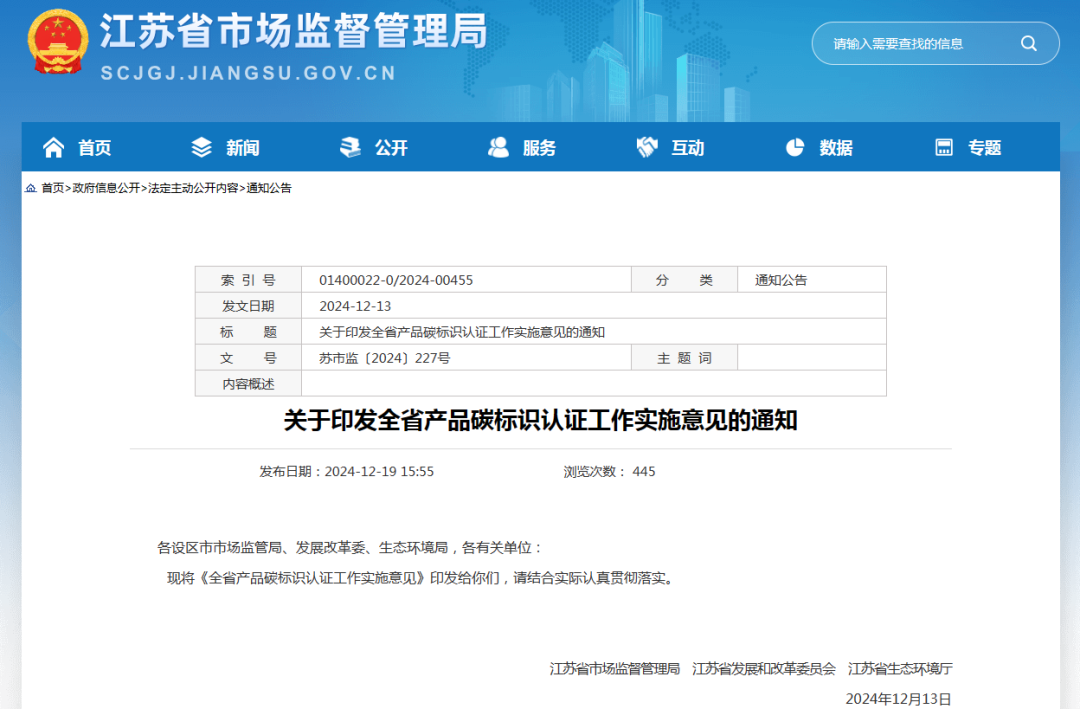Click the magnifier icon to search
The width and height of the screenshot is (1080, 709).
[1029, 43]
